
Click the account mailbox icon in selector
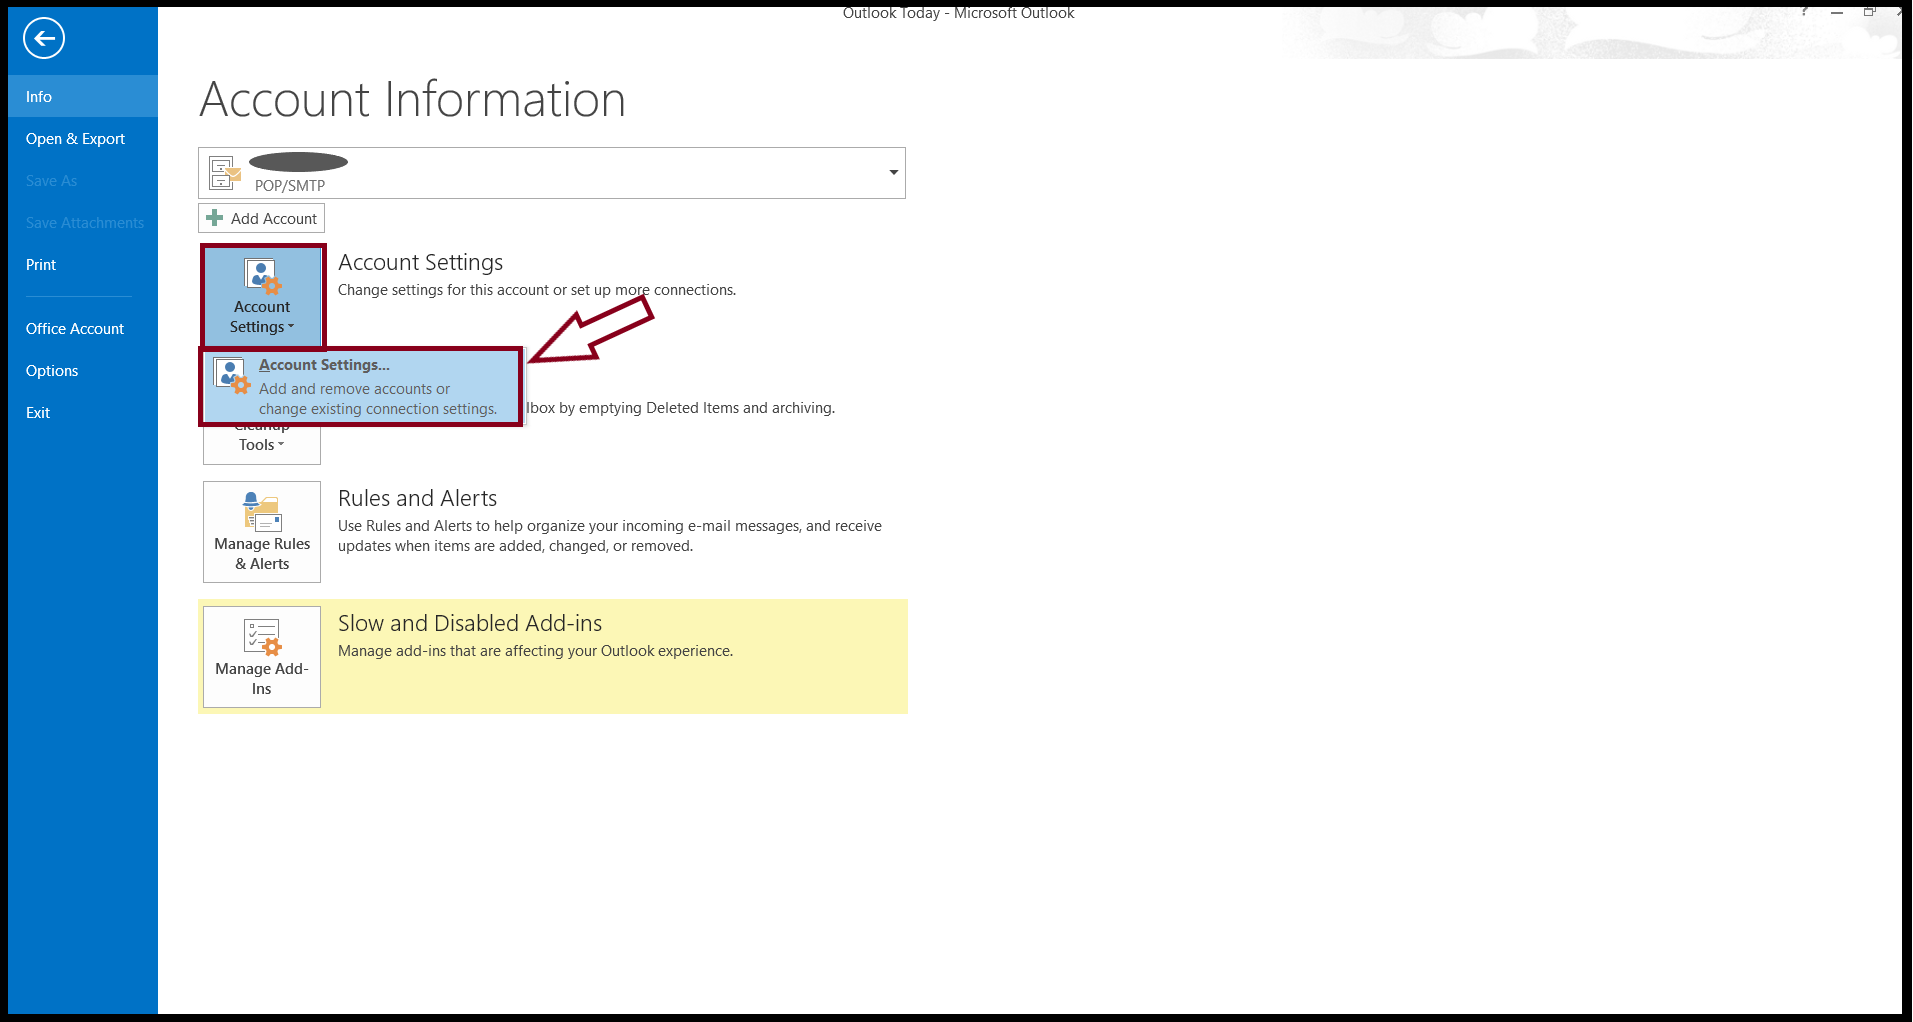[225, 173]
